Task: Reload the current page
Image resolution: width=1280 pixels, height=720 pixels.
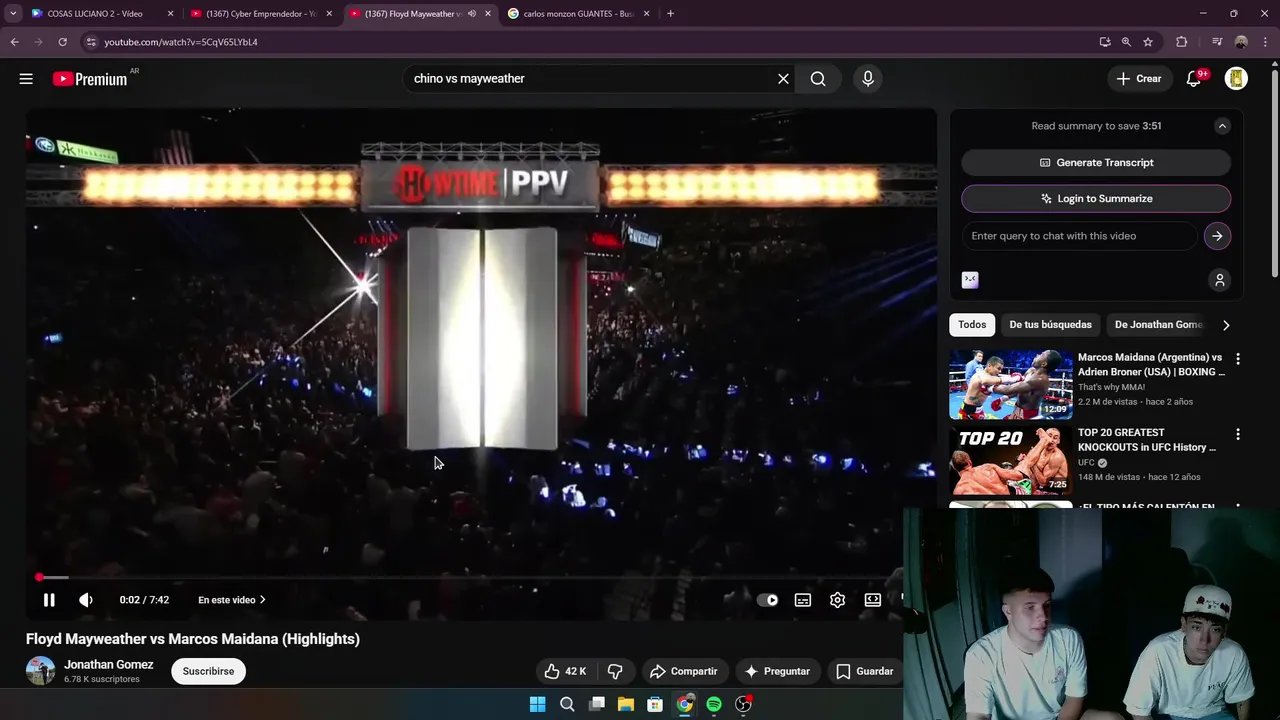Action: pos(62,42)
